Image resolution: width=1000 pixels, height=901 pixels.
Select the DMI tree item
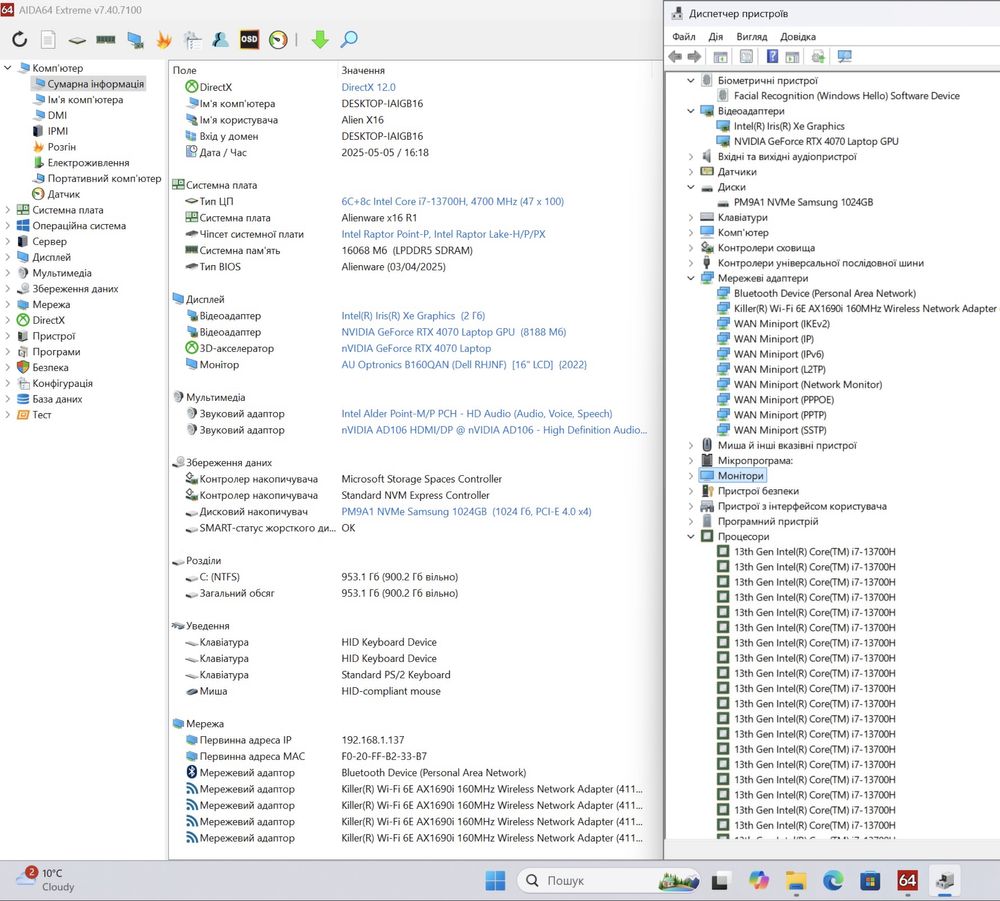click(57, 115)
